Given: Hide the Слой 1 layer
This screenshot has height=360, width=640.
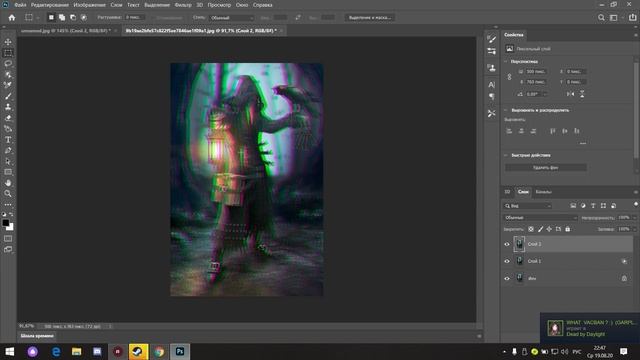Looking at the screenshot, I should pyautogui.click(x=507, y=261).
